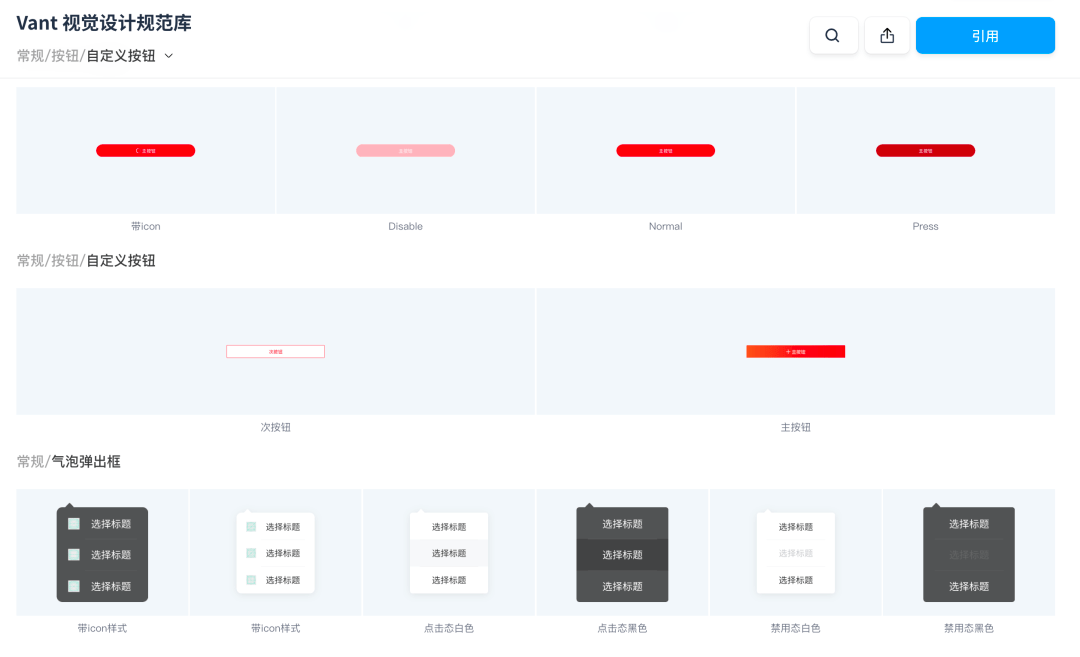Click third row square icon in dark popover
The width and height of the screenshot is (1080, 657).
(74, 586)
